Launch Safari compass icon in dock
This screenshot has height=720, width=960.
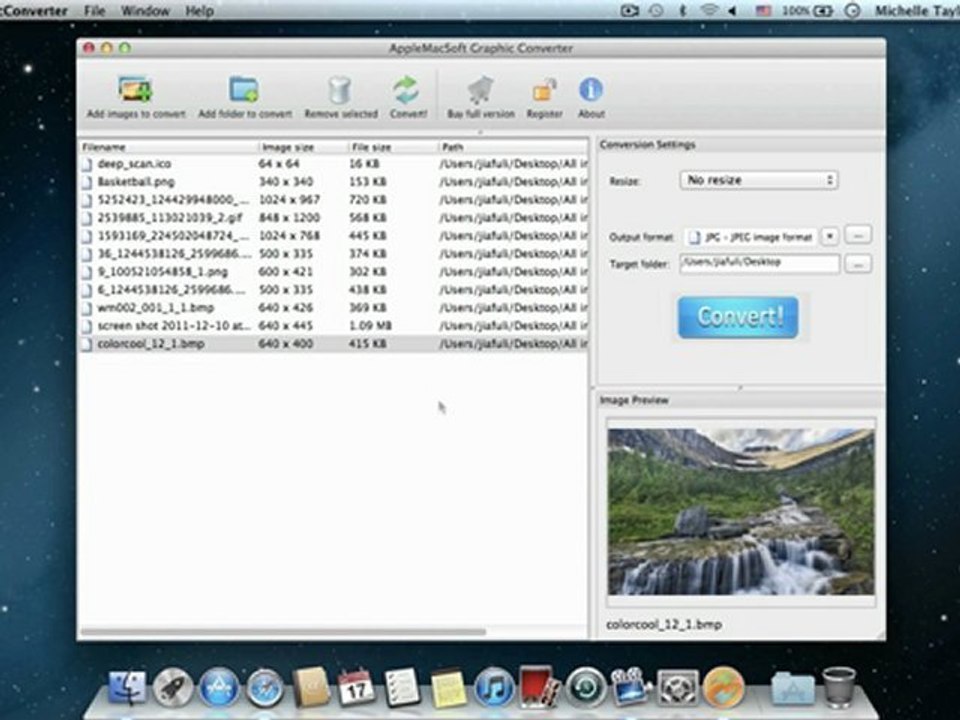(265, 687)
